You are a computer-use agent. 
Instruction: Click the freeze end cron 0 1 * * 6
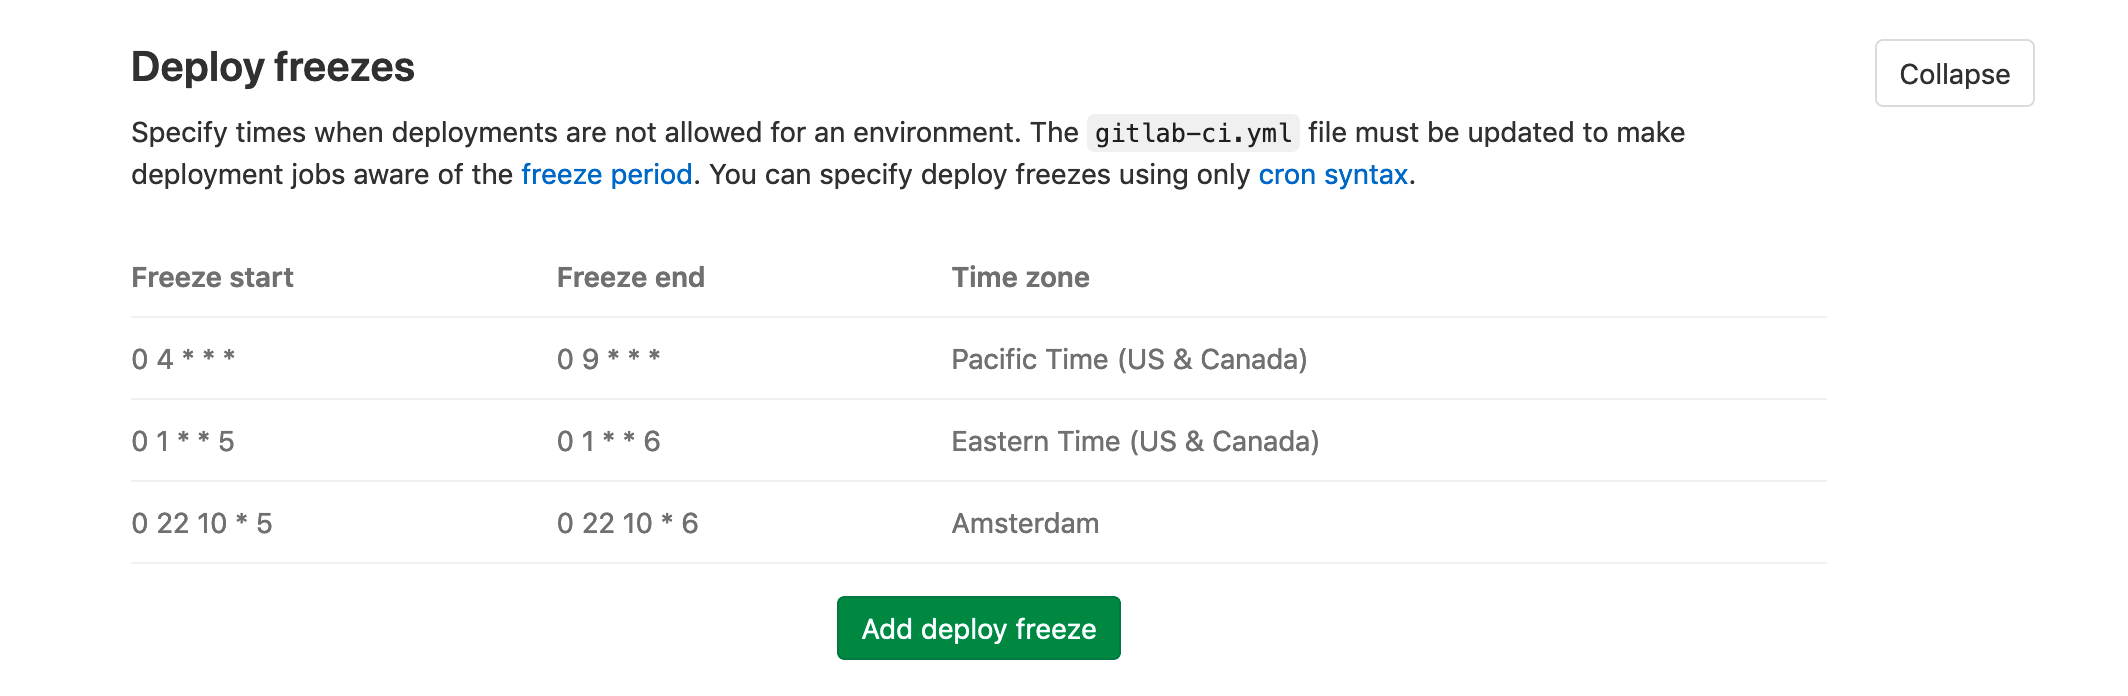[x=607, y=441]
